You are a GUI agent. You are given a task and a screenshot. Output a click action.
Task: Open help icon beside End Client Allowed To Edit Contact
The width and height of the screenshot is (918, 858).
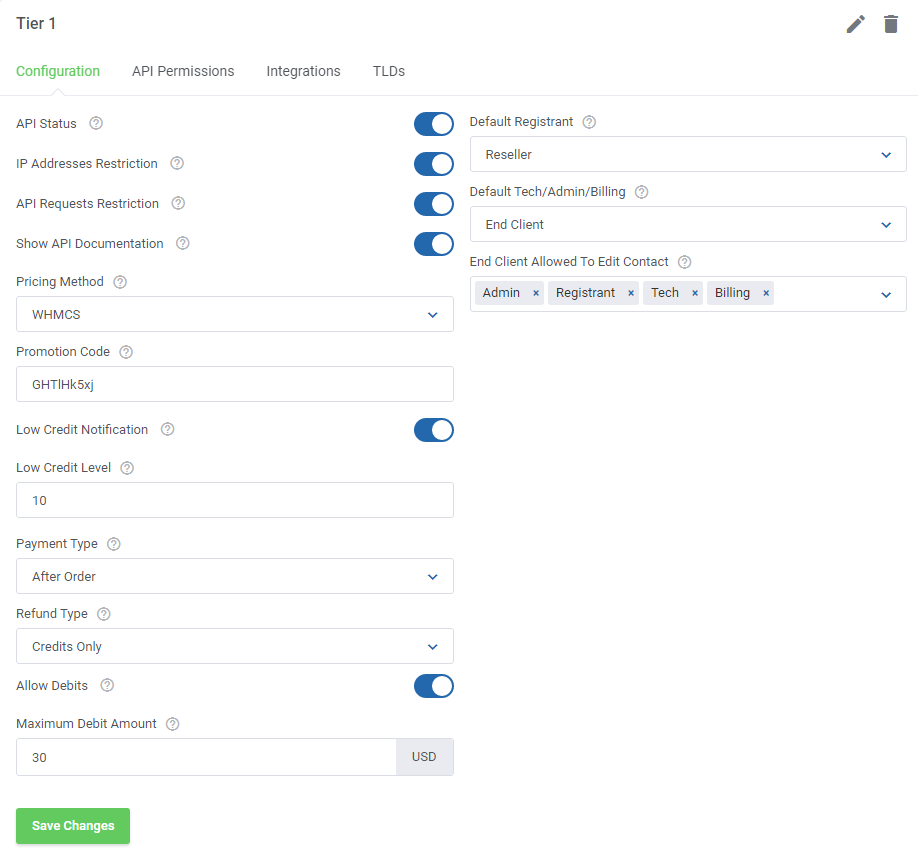pos(684,262)
